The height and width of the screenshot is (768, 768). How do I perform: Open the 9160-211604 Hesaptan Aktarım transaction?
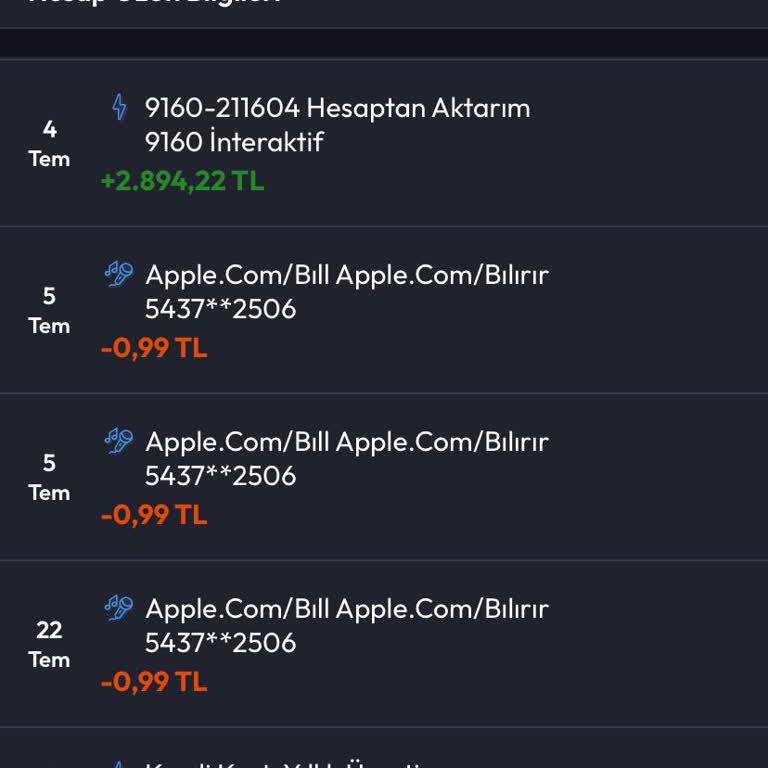pyautogui.click(x=337, y=107)
